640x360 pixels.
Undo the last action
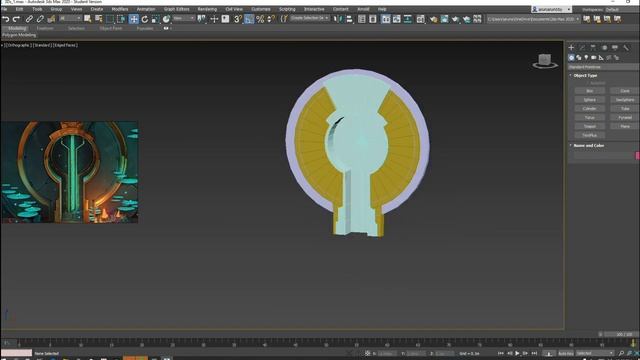(x=6, y=19)
